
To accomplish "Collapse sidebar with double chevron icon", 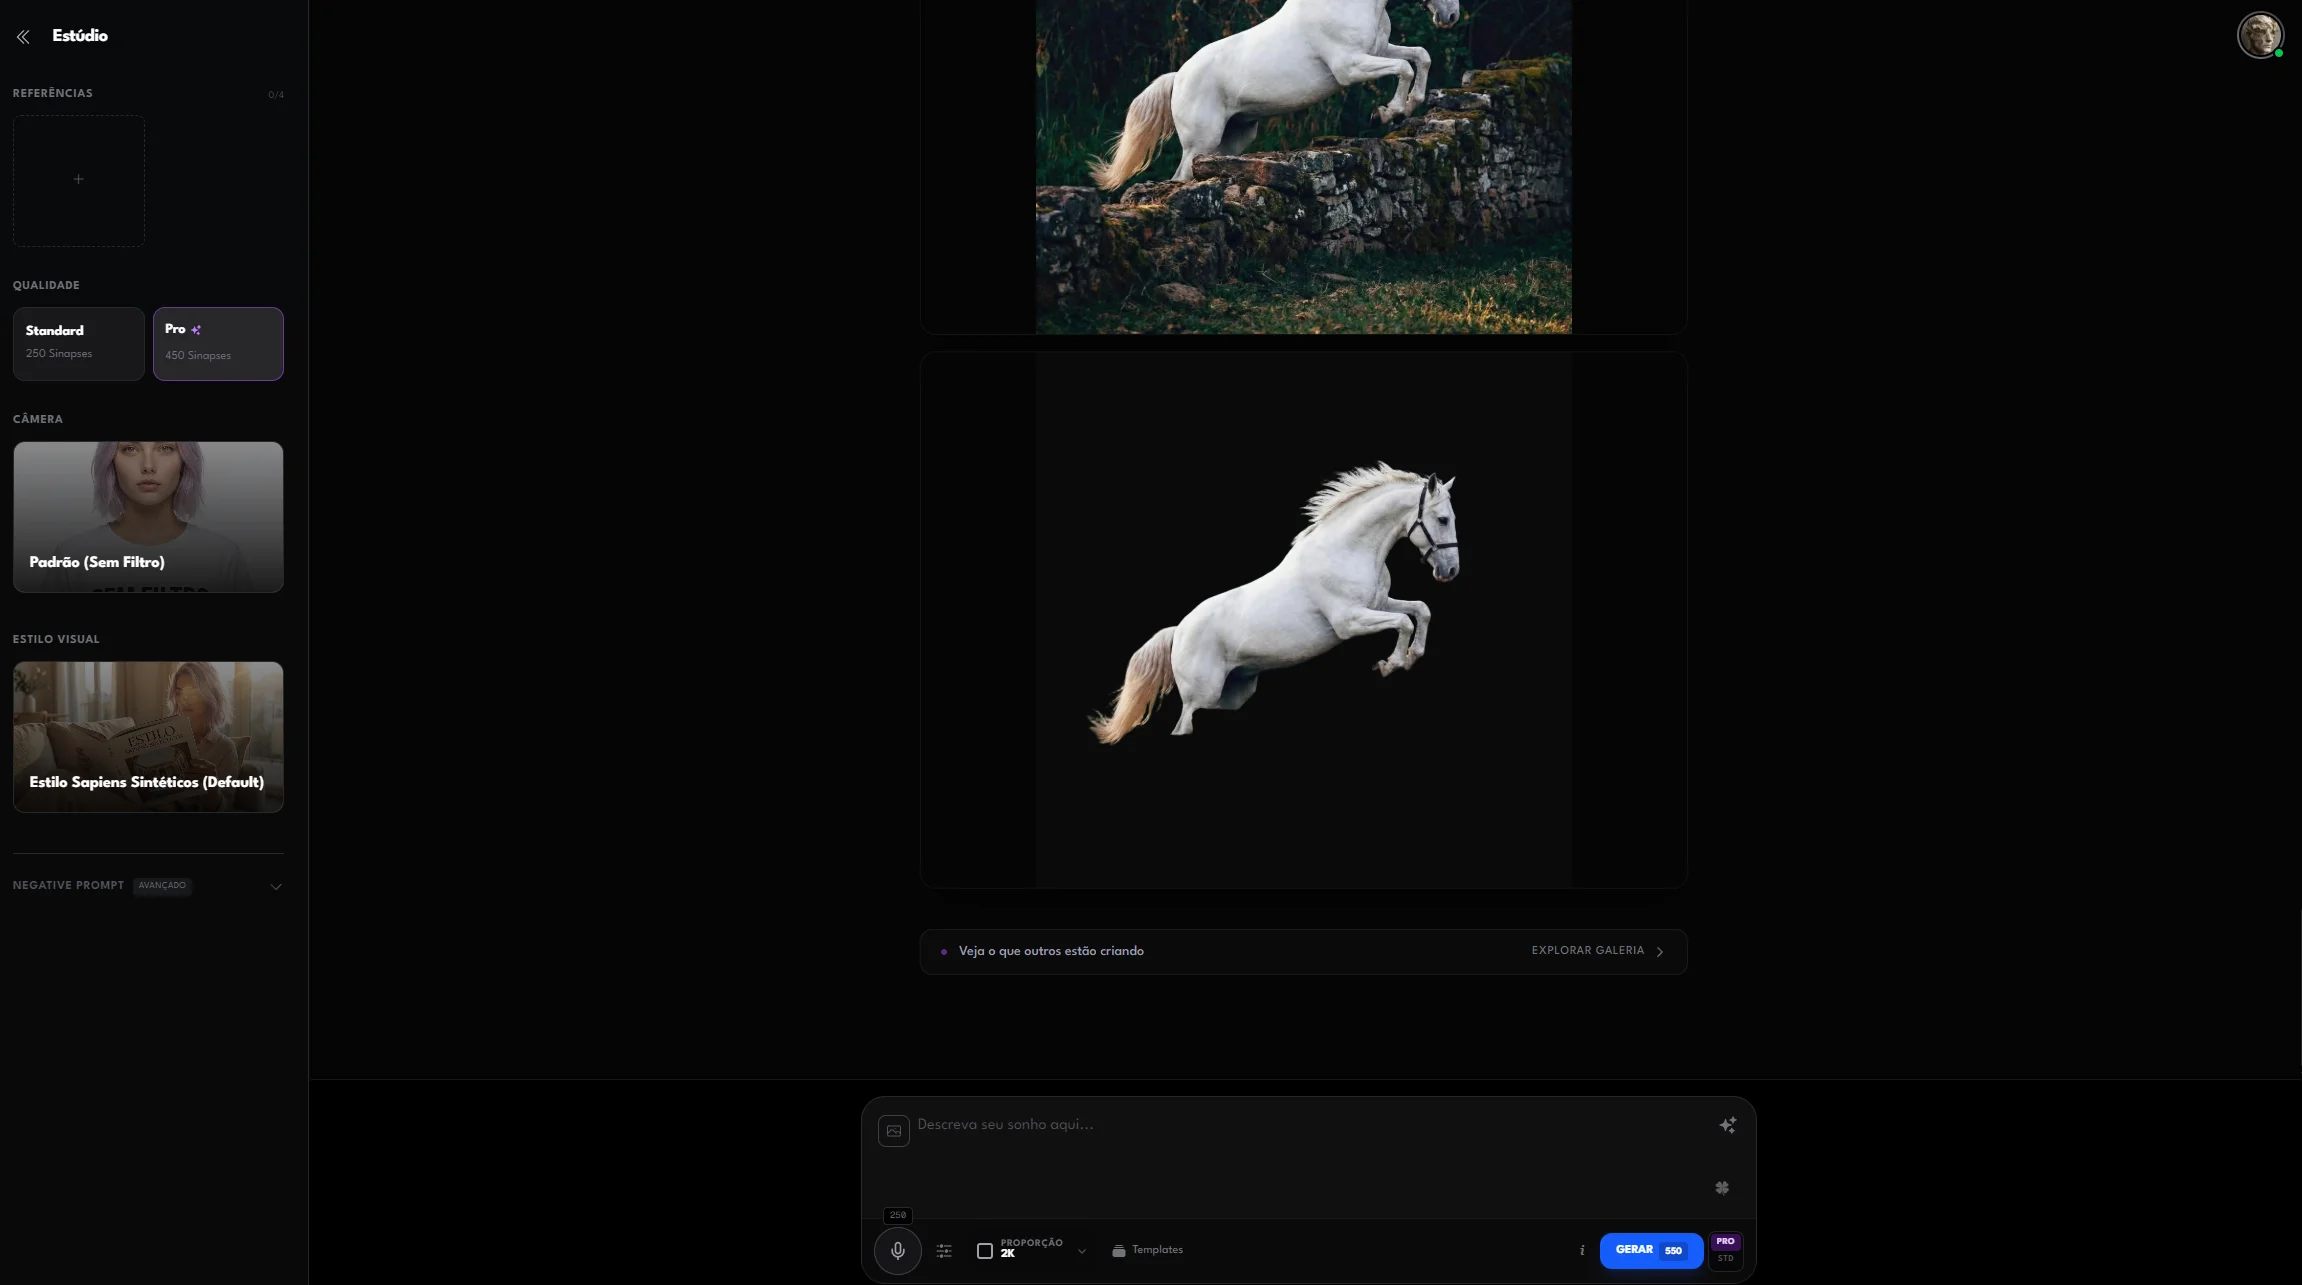I will coord(23,37).
